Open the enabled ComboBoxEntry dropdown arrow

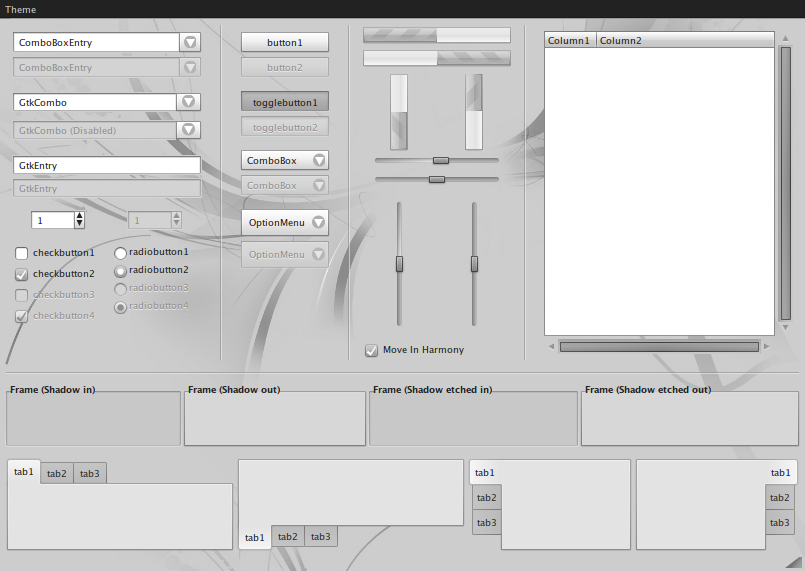click(x=190, y=42)
